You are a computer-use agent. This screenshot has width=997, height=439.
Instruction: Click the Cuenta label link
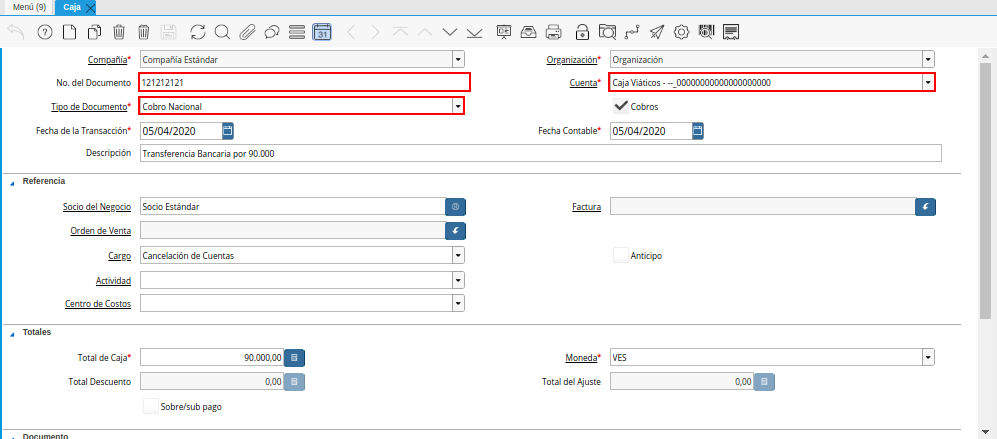tap(583, 82)
